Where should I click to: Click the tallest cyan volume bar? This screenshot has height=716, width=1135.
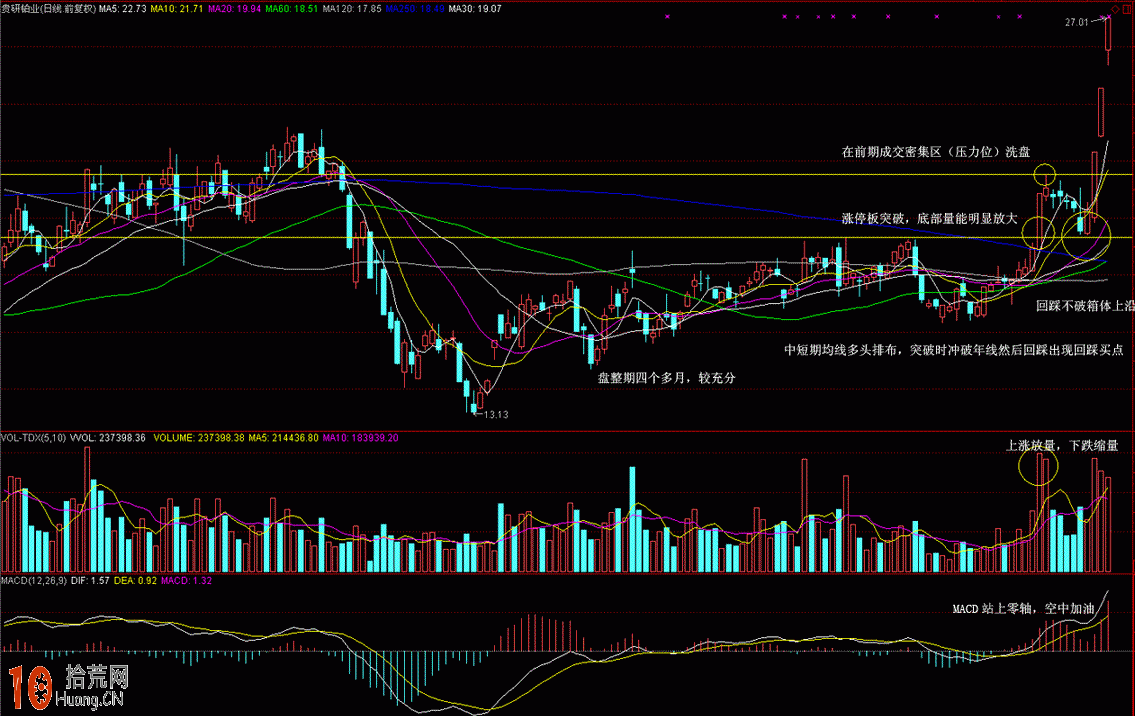(x=632, y=519)
